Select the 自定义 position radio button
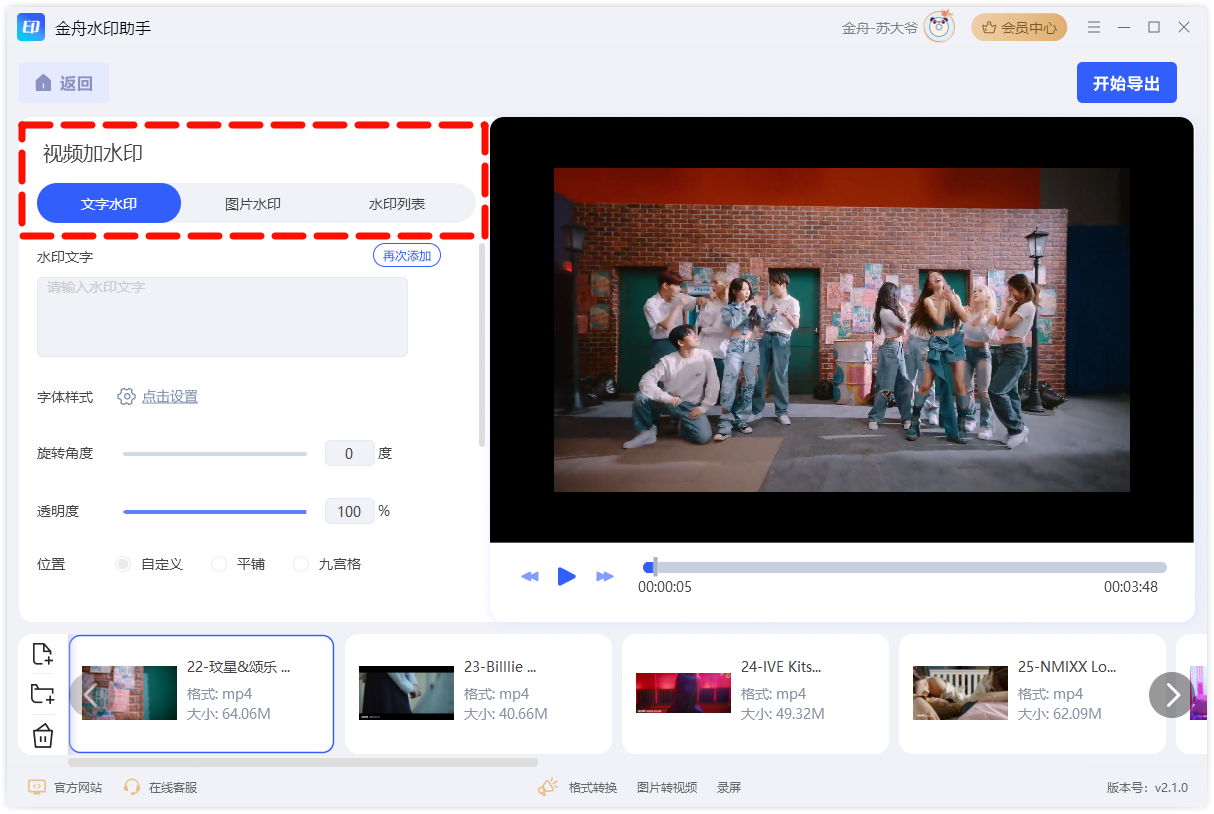Viewport: 1214px width, 814px height. pos(123,564)
